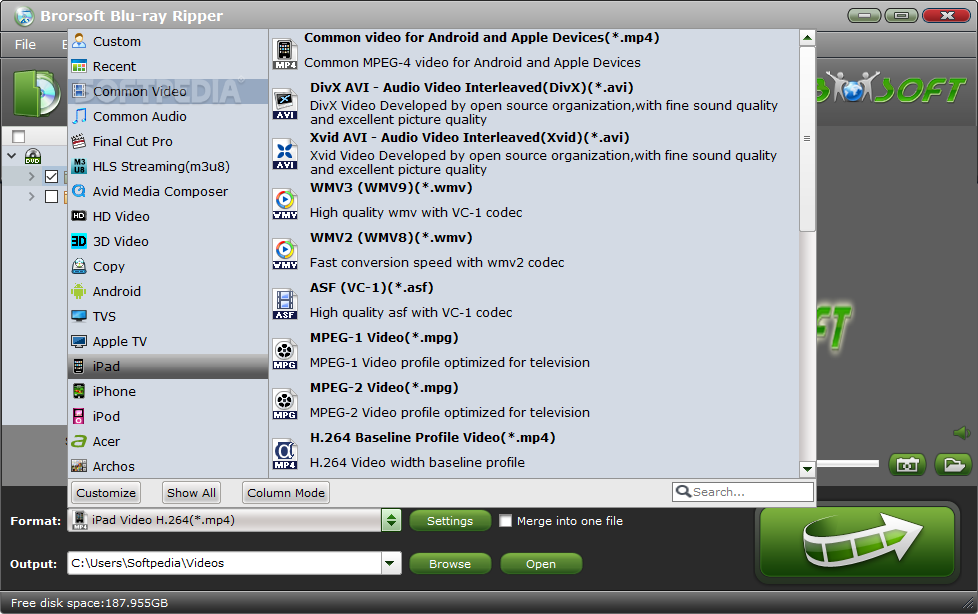Image resolution: width=978 pixels, height=614 pixels.
Task: Click the format list scrollbar thumb
Action: point(807,139)
